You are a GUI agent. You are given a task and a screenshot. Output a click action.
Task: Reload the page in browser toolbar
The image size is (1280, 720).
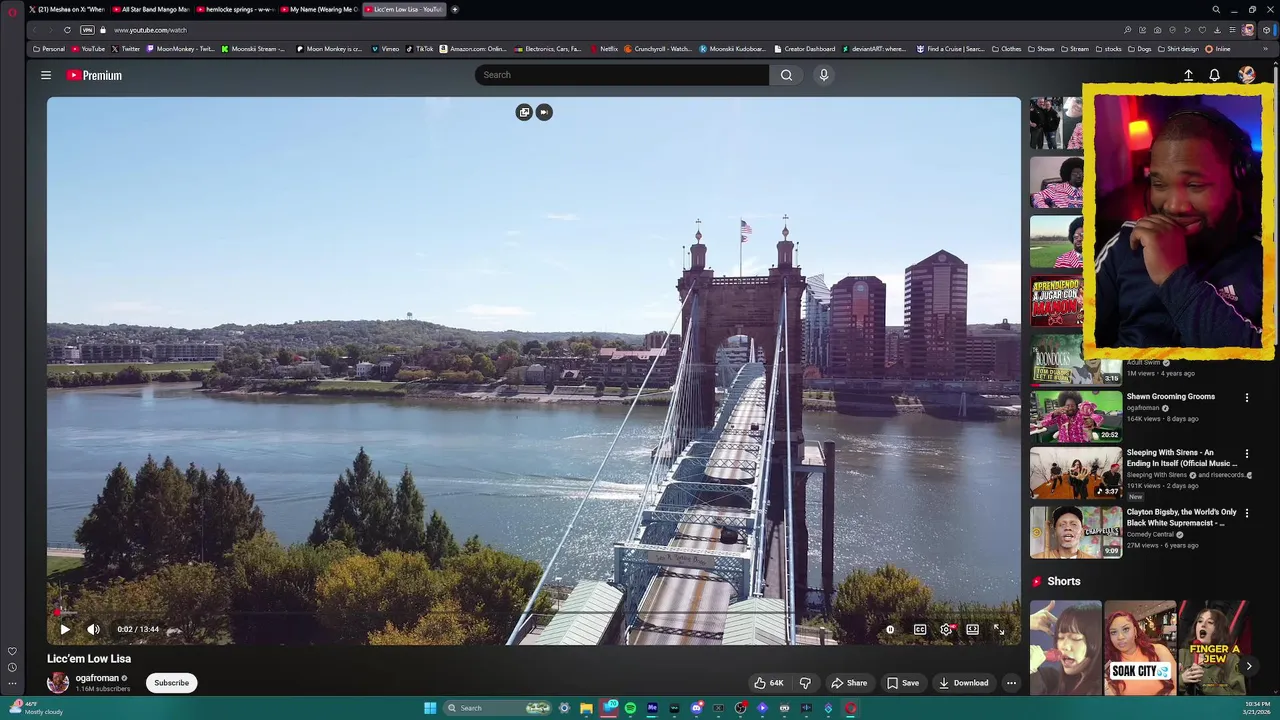pos(67,30)
